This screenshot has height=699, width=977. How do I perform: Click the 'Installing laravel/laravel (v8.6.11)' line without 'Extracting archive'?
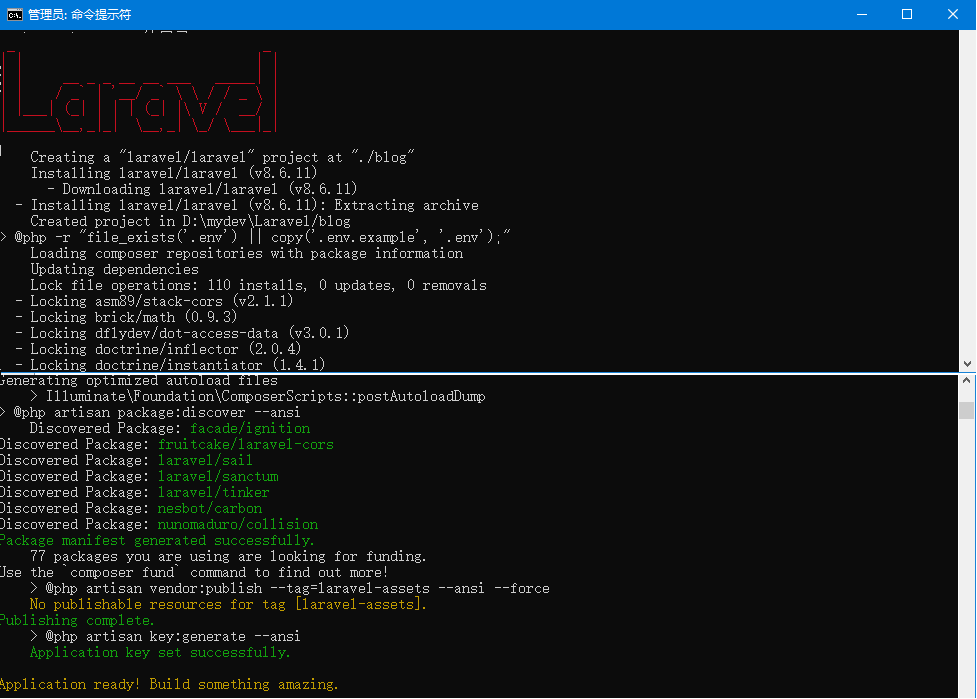[174, 173]
